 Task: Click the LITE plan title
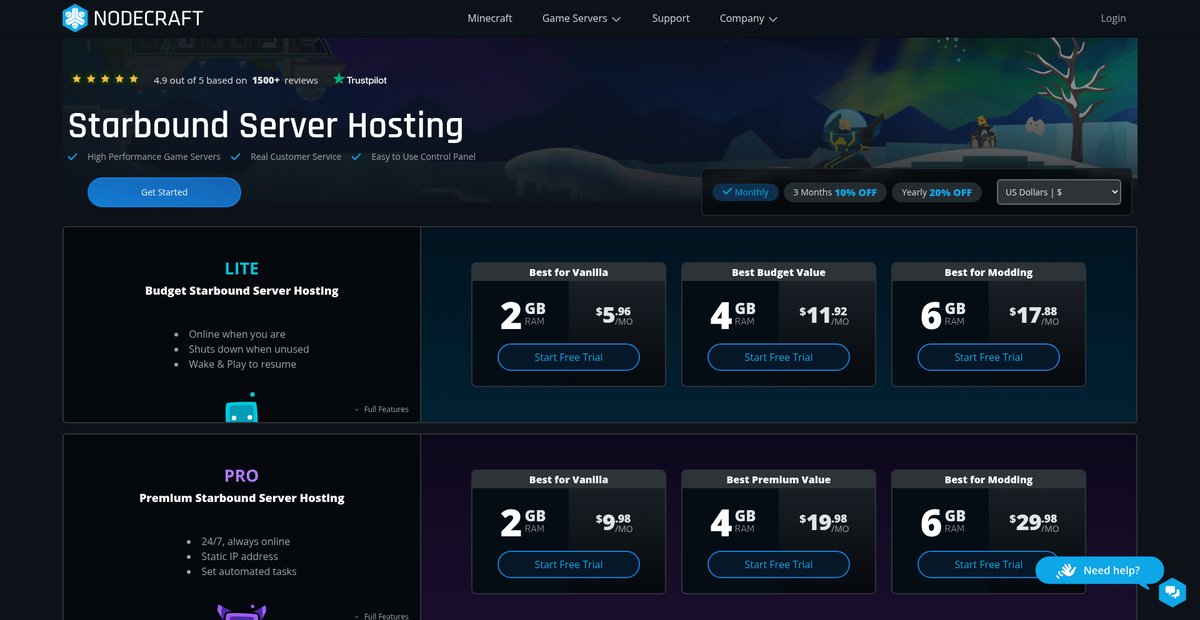point(241,268)
